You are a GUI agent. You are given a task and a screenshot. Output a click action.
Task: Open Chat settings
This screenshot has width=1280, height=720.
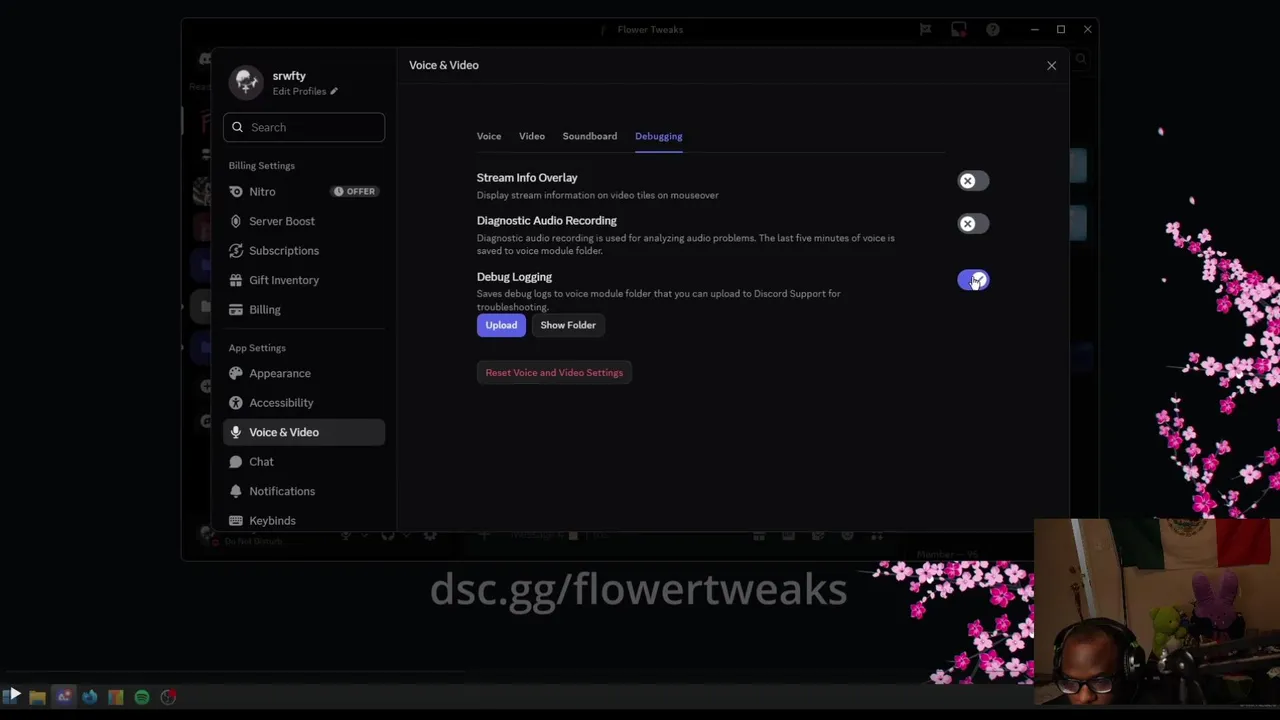[304, 461]
